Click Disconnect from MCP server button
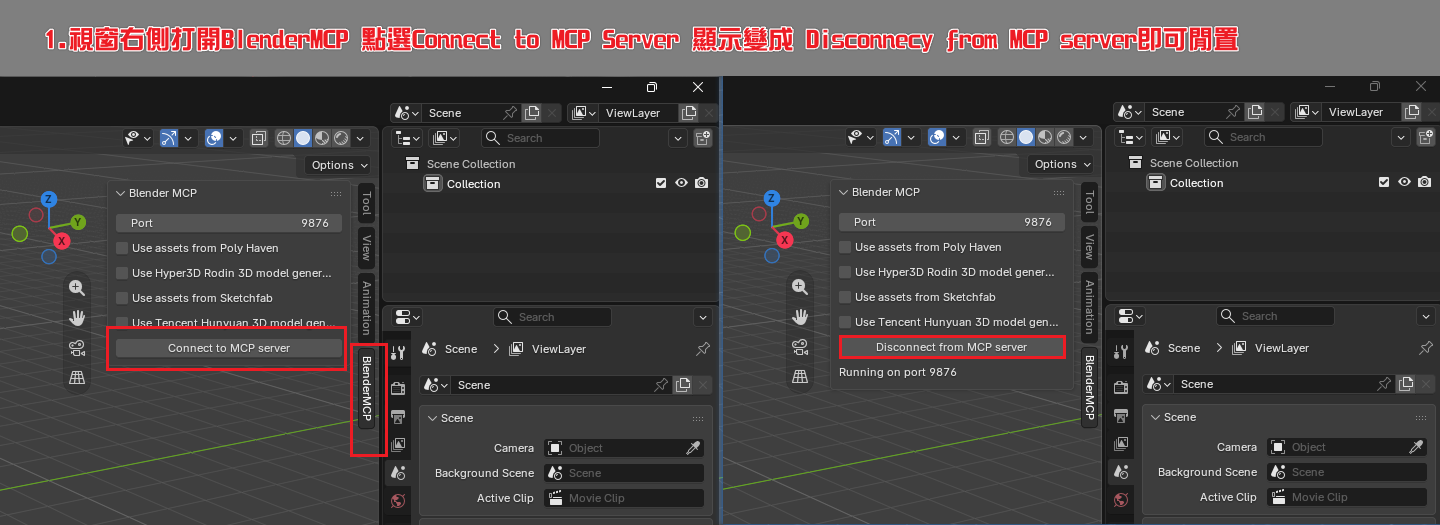Image resolution: width=1440 pixels, height=525 pixels. (x=952, y=347)
